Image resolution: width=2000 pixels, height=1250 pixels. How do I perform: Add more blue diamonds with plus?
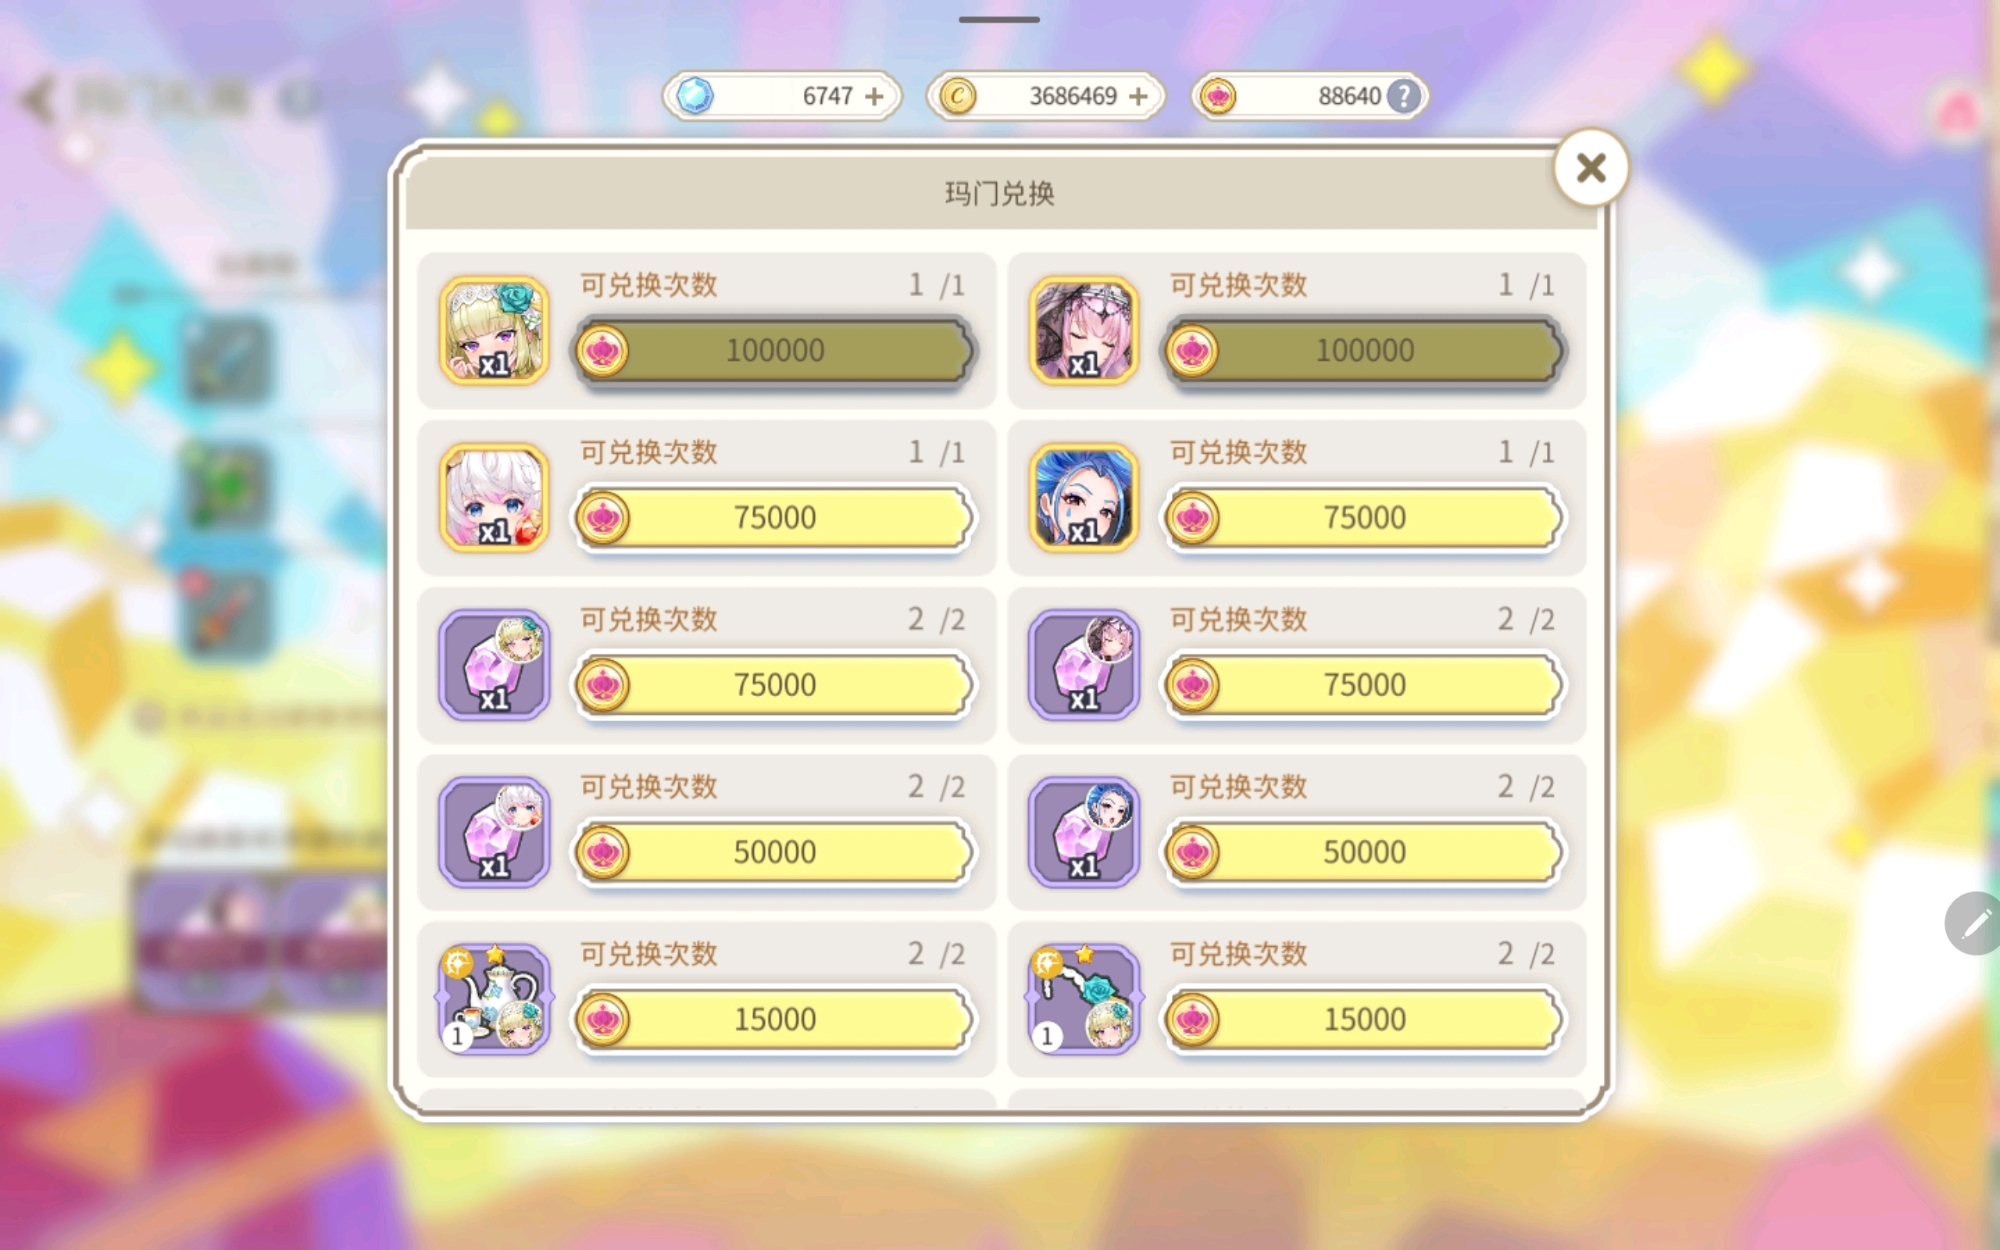coord(874,96)
